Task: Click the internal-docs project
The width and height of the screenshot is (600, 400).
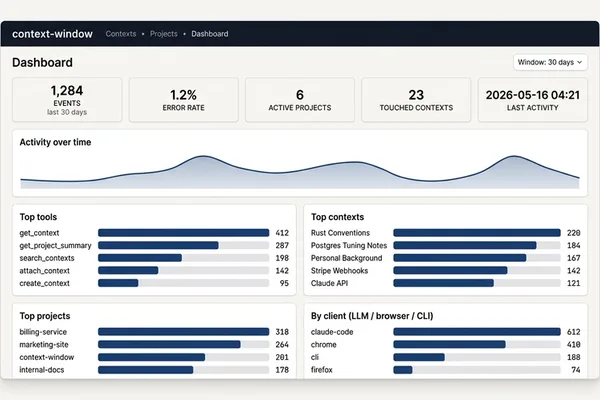Action: [42, 370]
